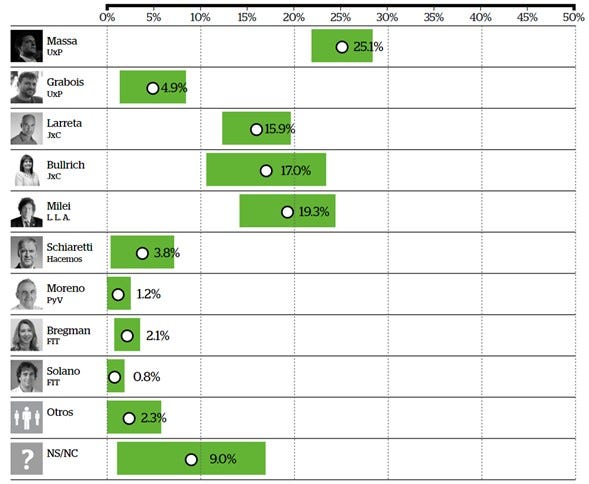
Task: Click the circle marker on the Otros bar
Action: (x=129, y=418)
